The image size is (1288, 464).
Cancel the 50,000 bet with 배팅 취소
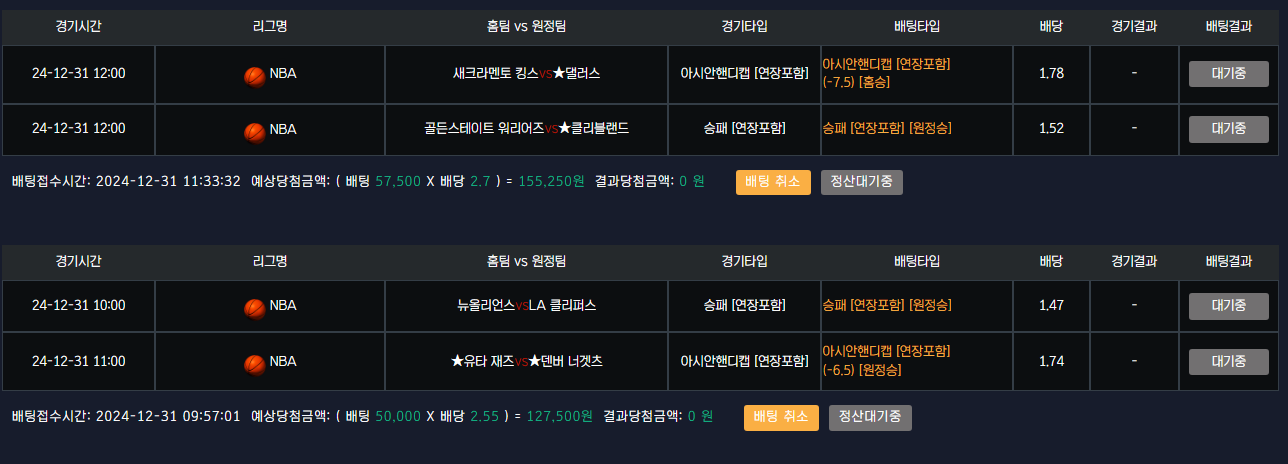[781, 417]
